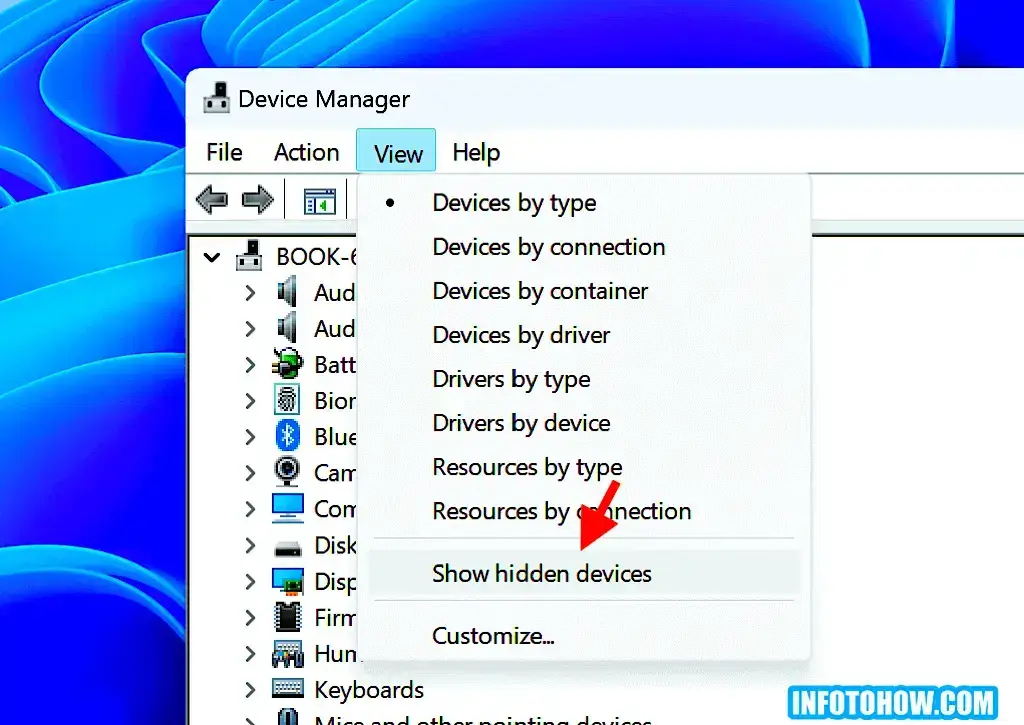Open the File menu
This screenshot has width=1024, height=725.
[224, 152]
